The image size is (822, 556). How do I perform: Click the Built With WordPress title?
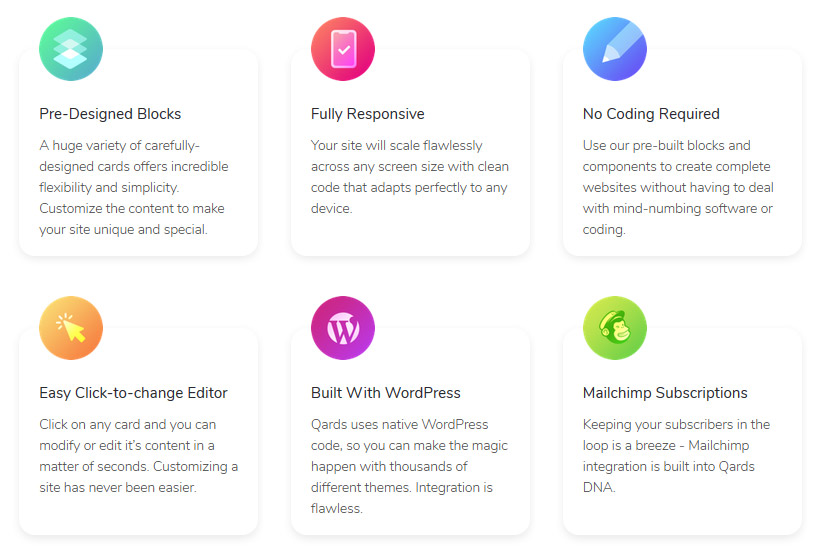[385, 393]
